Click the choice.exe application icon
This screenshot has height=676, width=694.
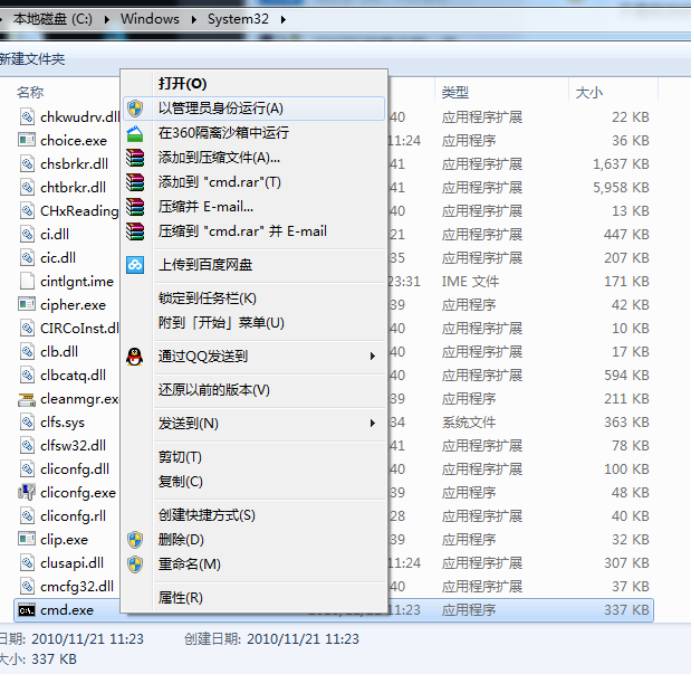(x=26, y=140)
